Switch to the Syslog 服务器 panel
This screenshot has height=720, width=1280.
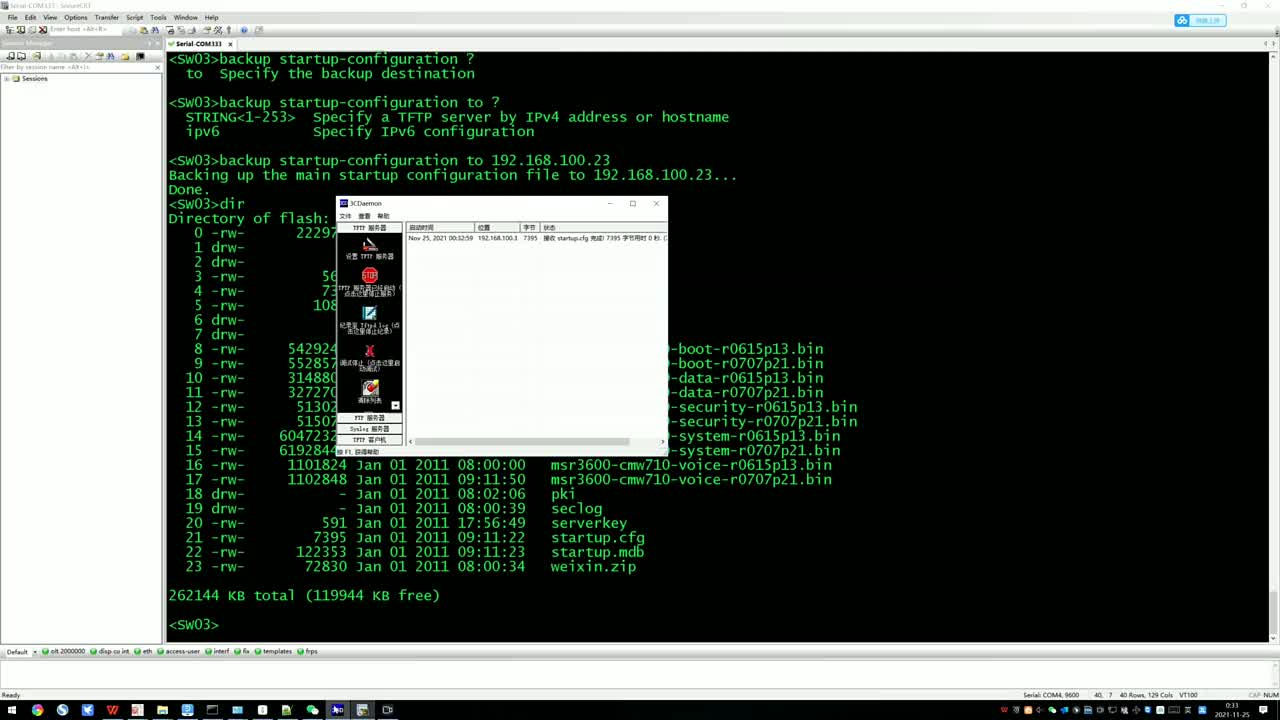[x=370, y=429]
